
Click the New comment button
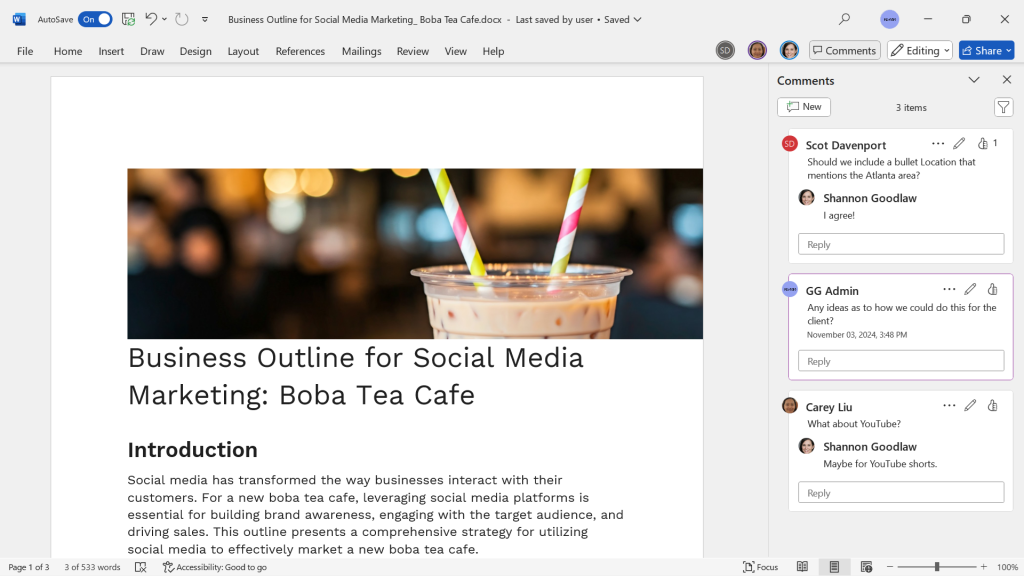pos(804,107)
